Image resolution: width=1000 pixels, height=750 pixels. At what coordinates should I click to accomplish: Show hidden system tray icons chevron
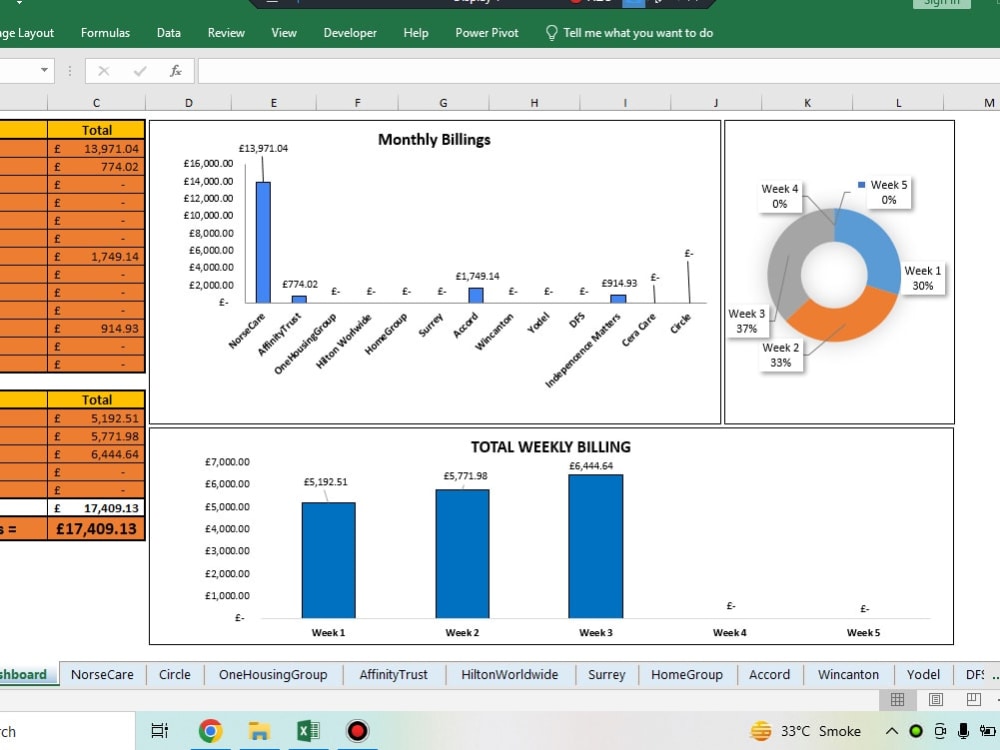tap(892, 731)
